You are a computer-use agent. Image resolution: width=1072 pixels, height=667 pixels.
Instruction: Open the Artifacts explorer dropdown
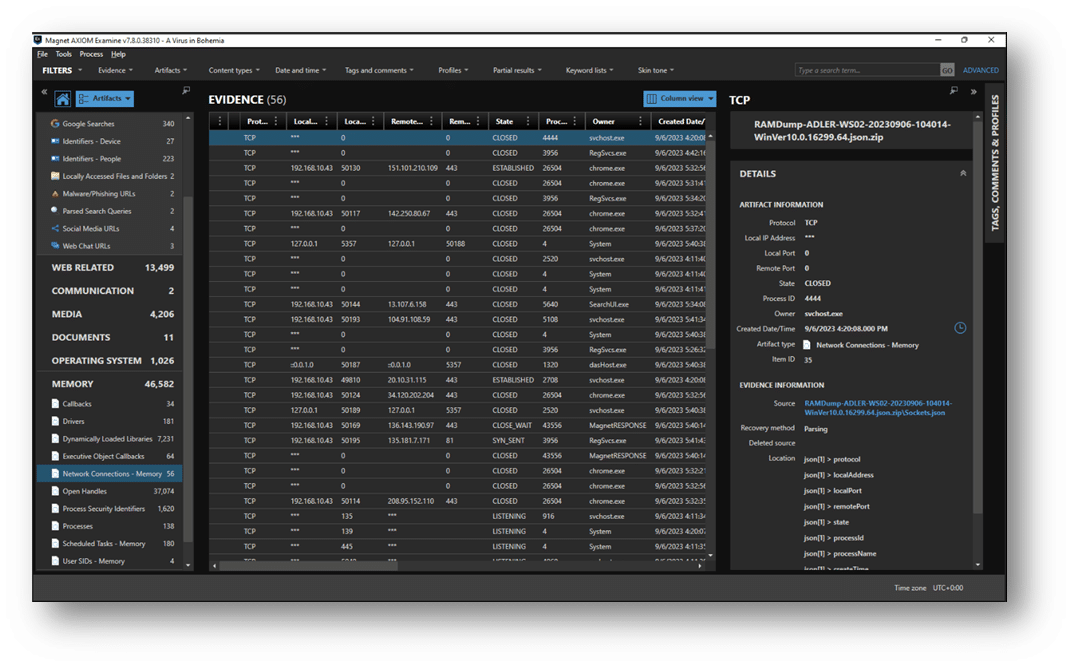click(x=104, y=99)
